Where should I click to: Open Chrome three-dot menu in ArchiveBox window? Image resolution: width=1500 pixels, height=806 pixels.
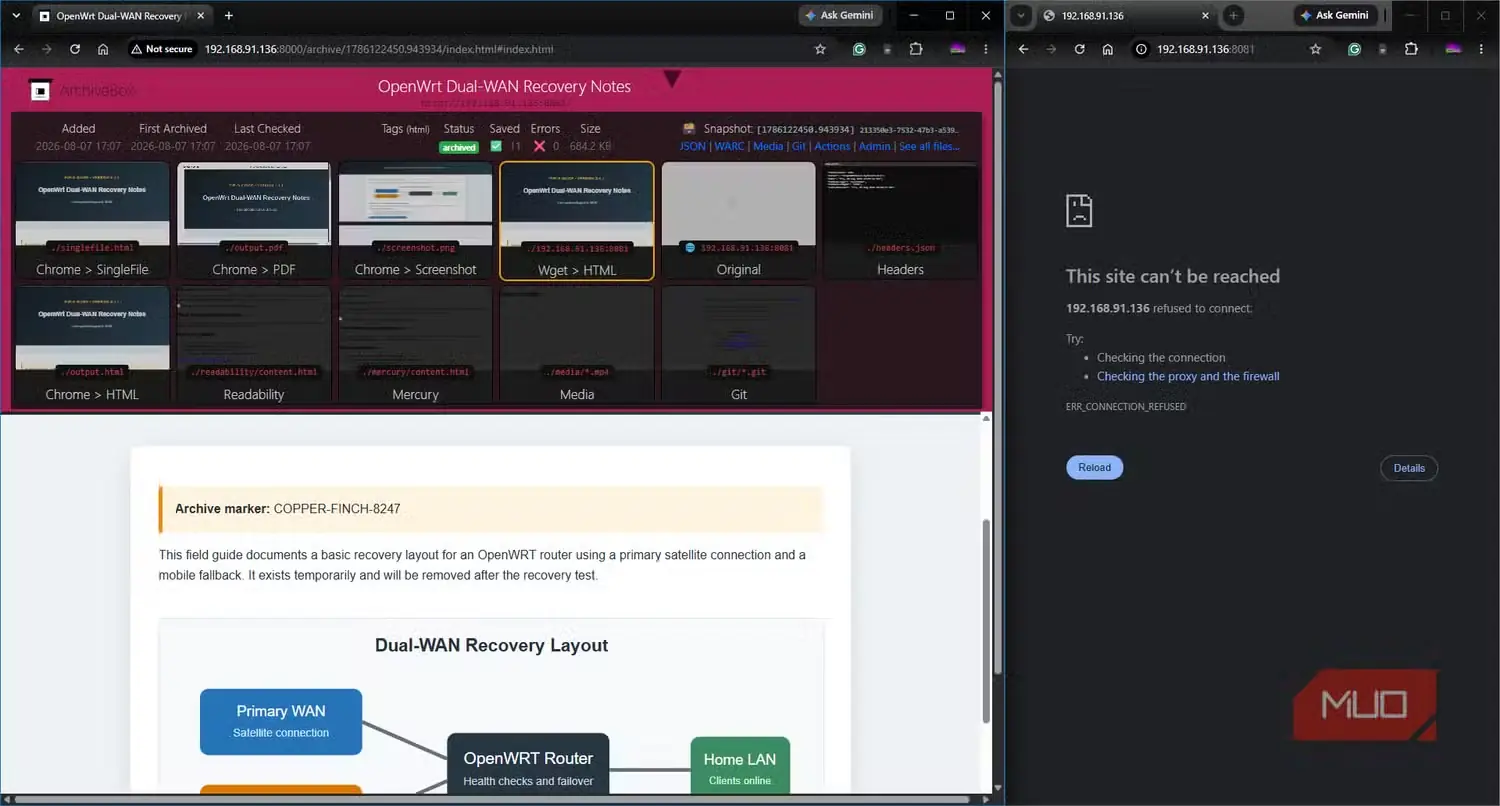[x=988, y=49]
